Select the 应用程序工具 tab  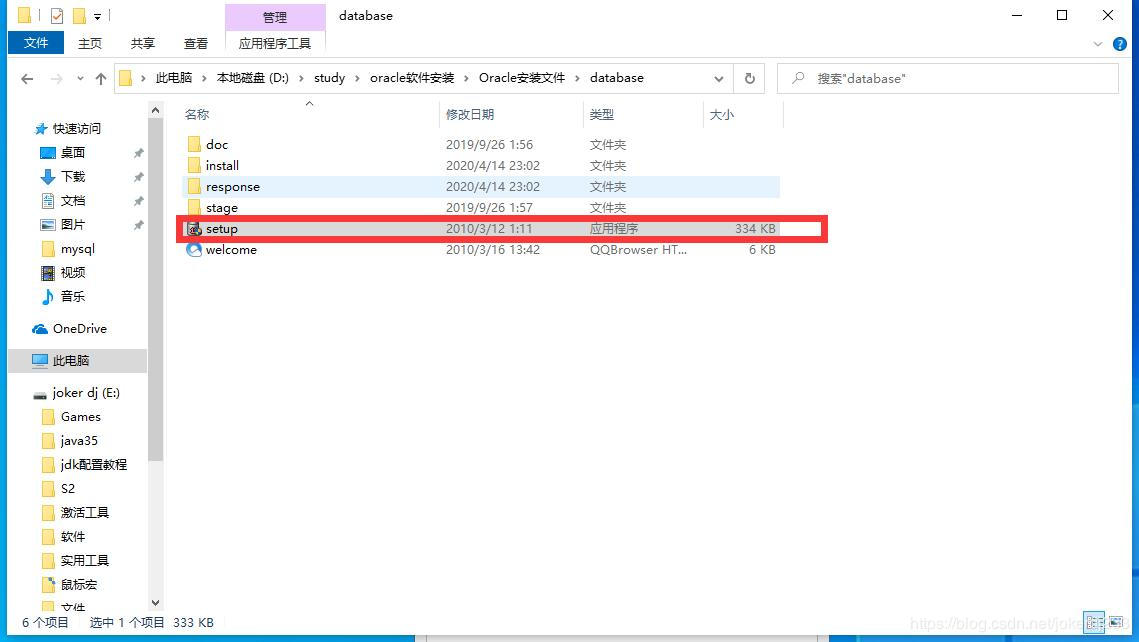pos(275,44)
